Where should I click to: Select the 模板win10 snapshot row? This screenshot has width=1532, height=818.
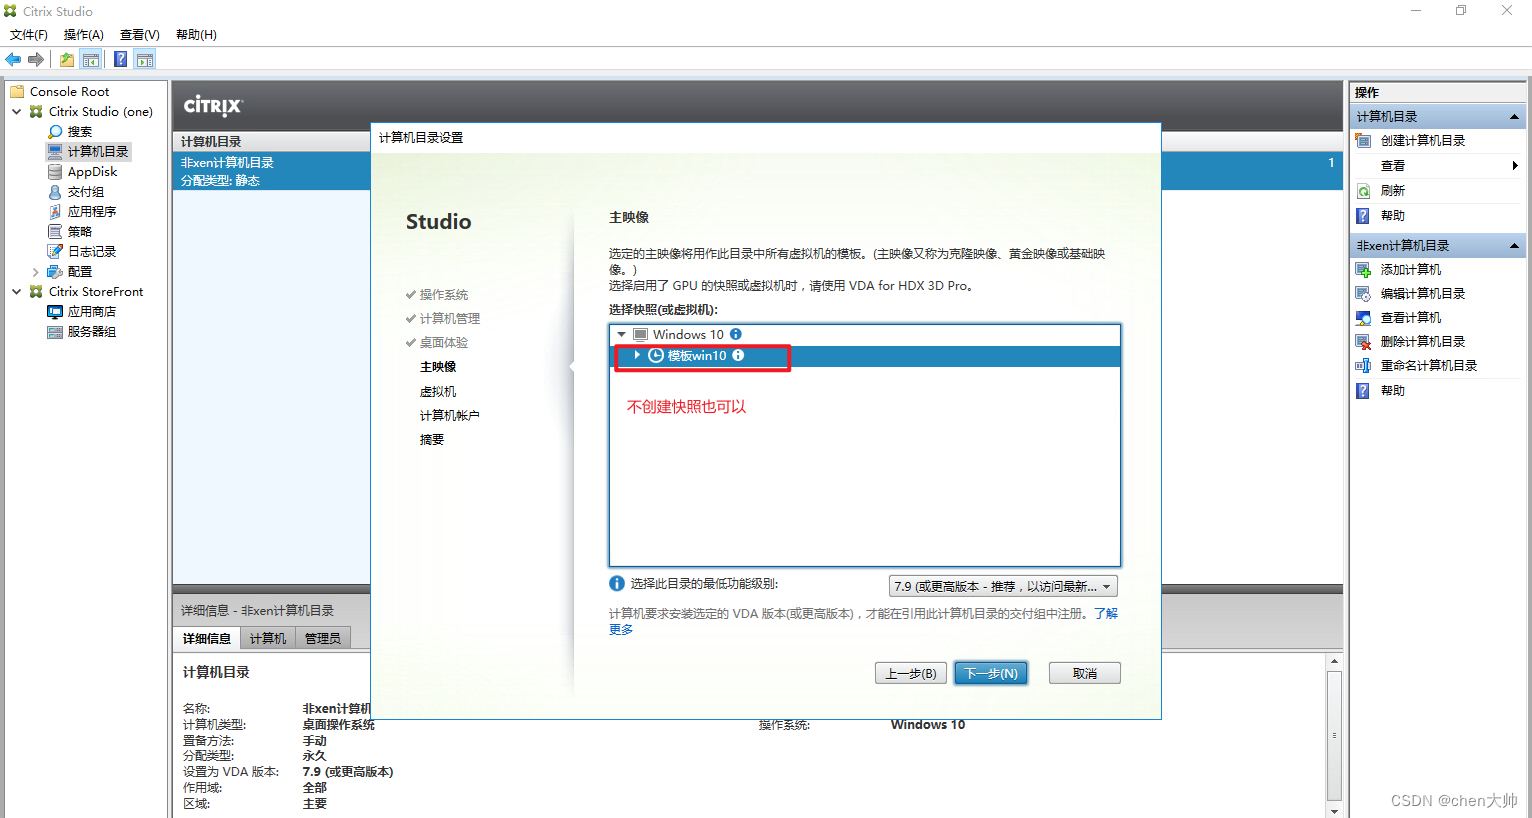pos(865,356)
